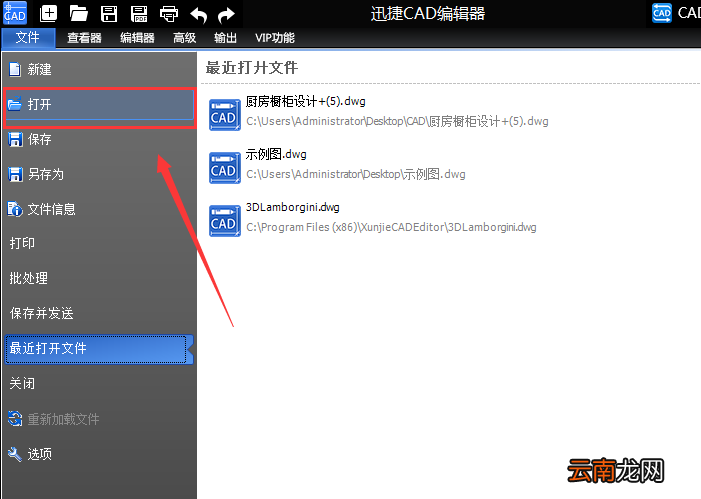Switch to the 查看器 tab
Viewport: 701px width, 499px height.
[84, 38]
